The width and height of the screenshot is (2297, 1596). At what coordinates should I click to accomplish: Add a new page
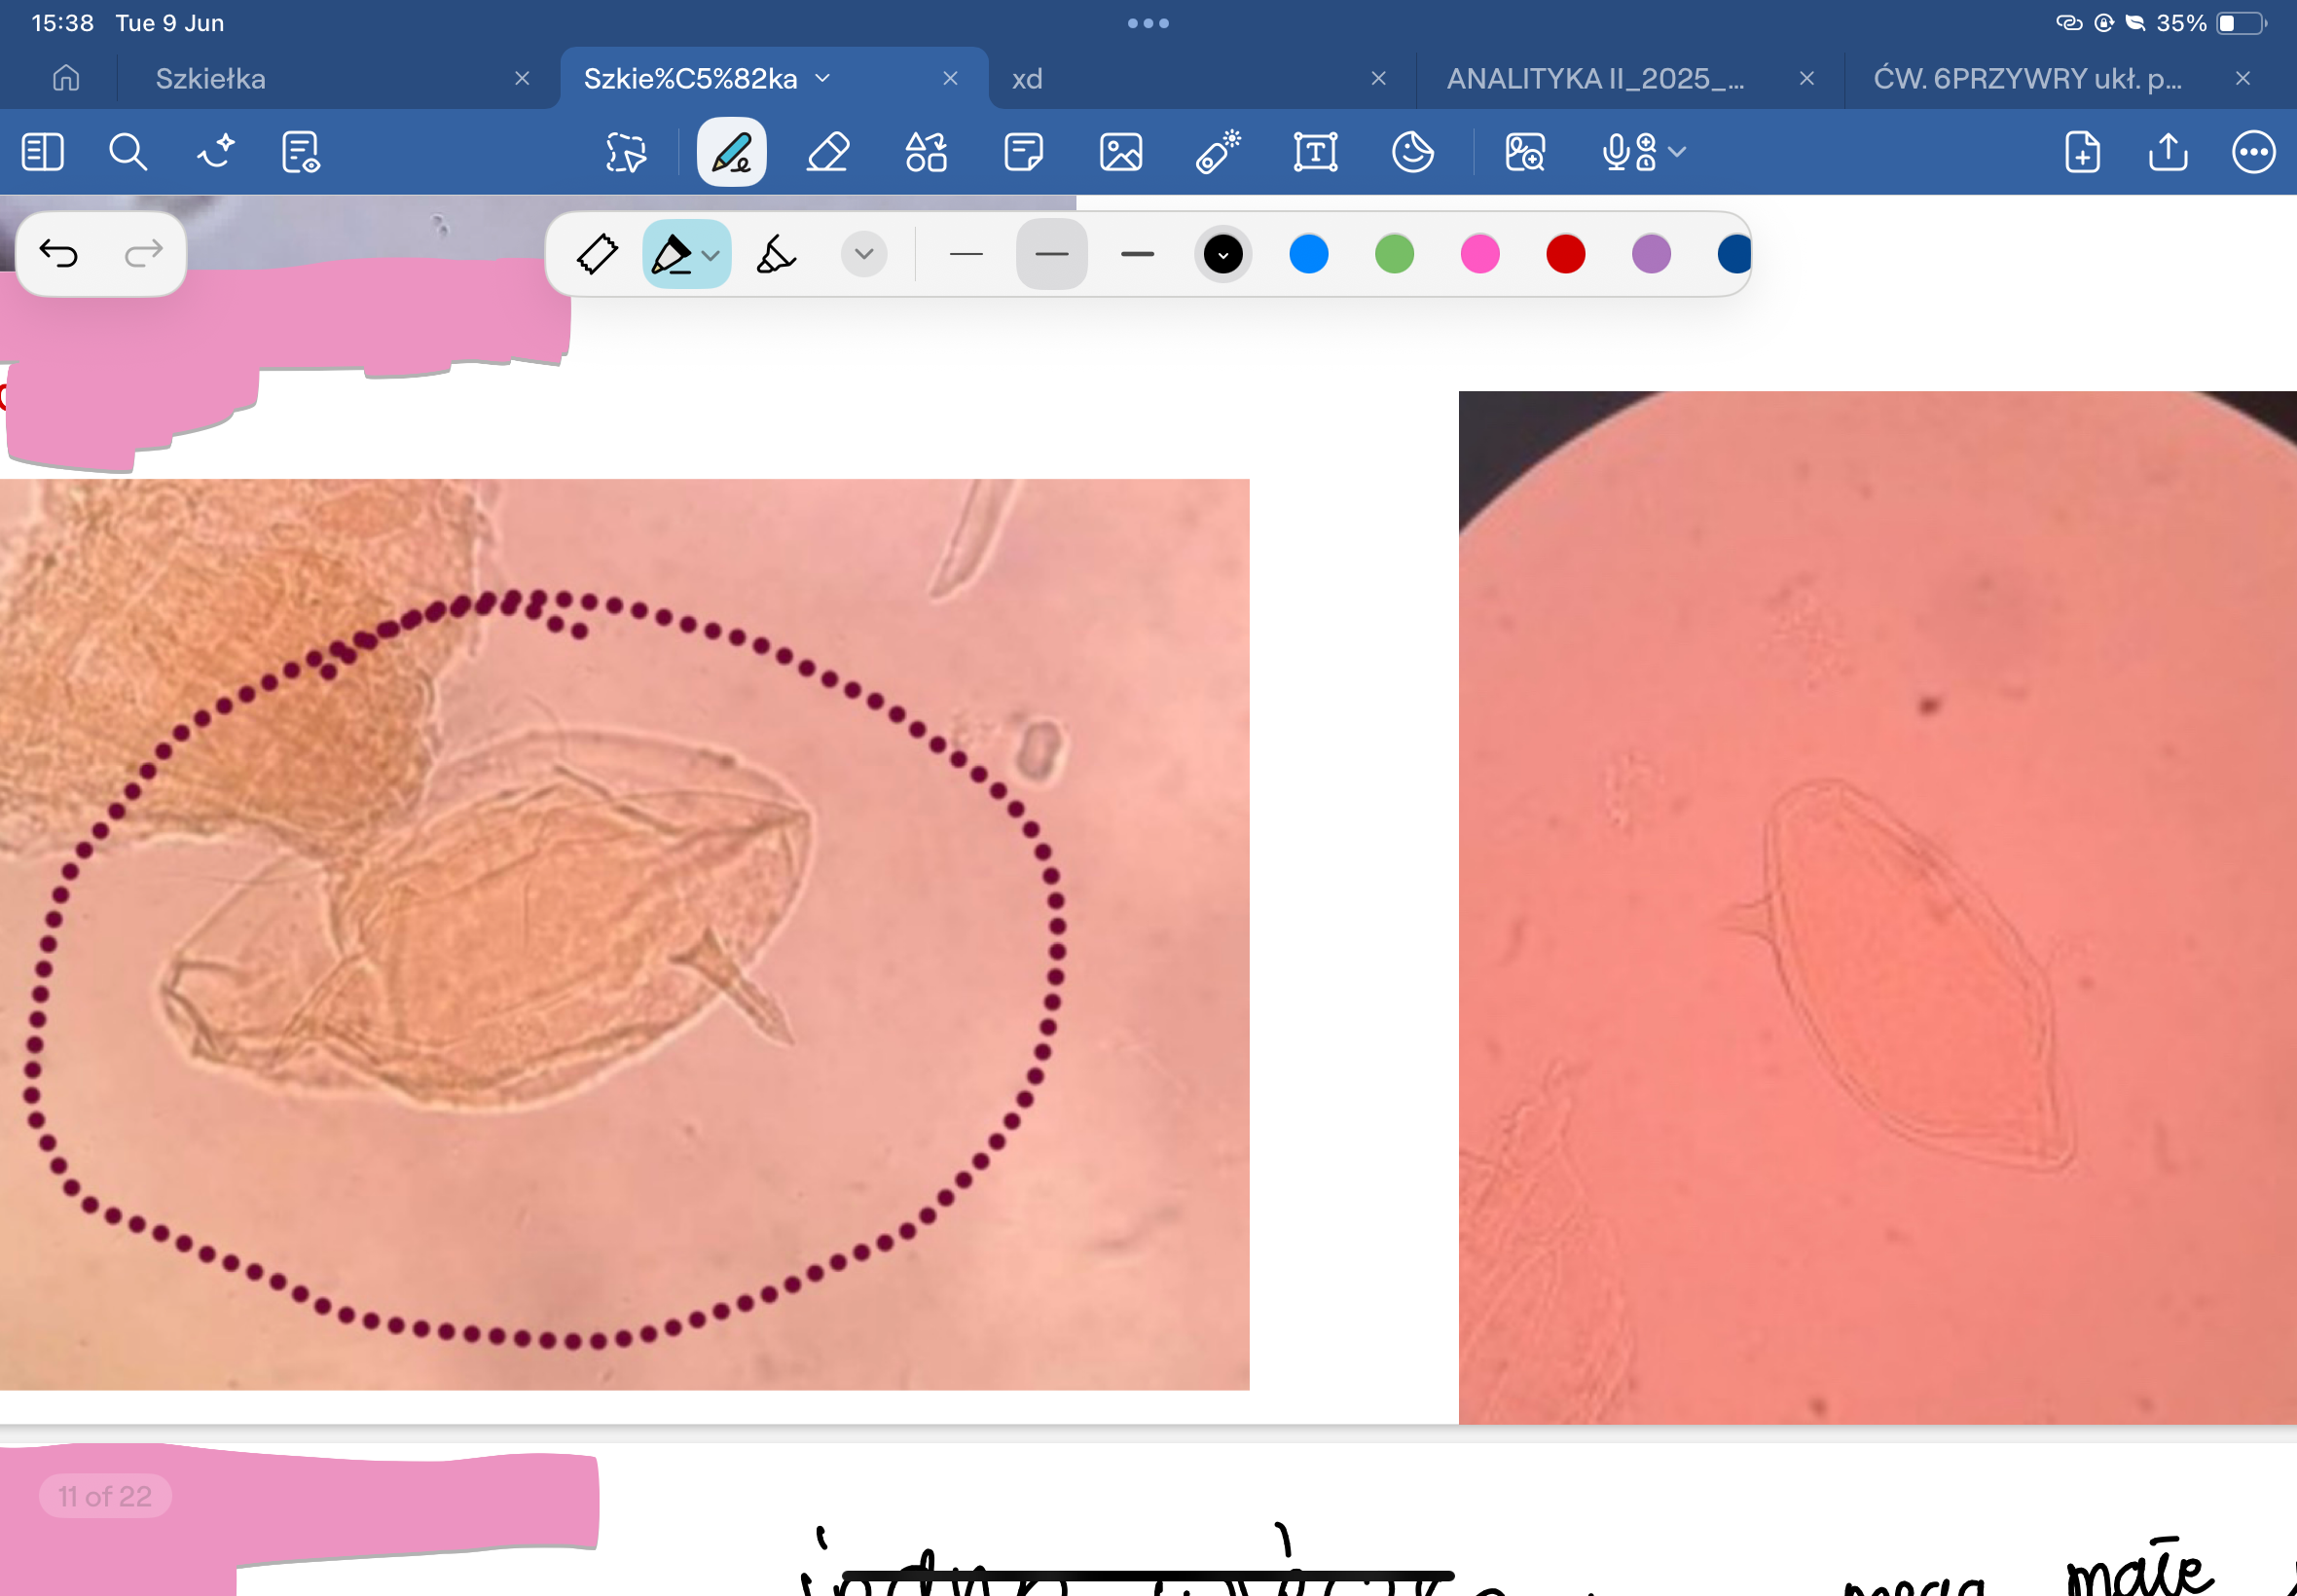point(2082,152)
